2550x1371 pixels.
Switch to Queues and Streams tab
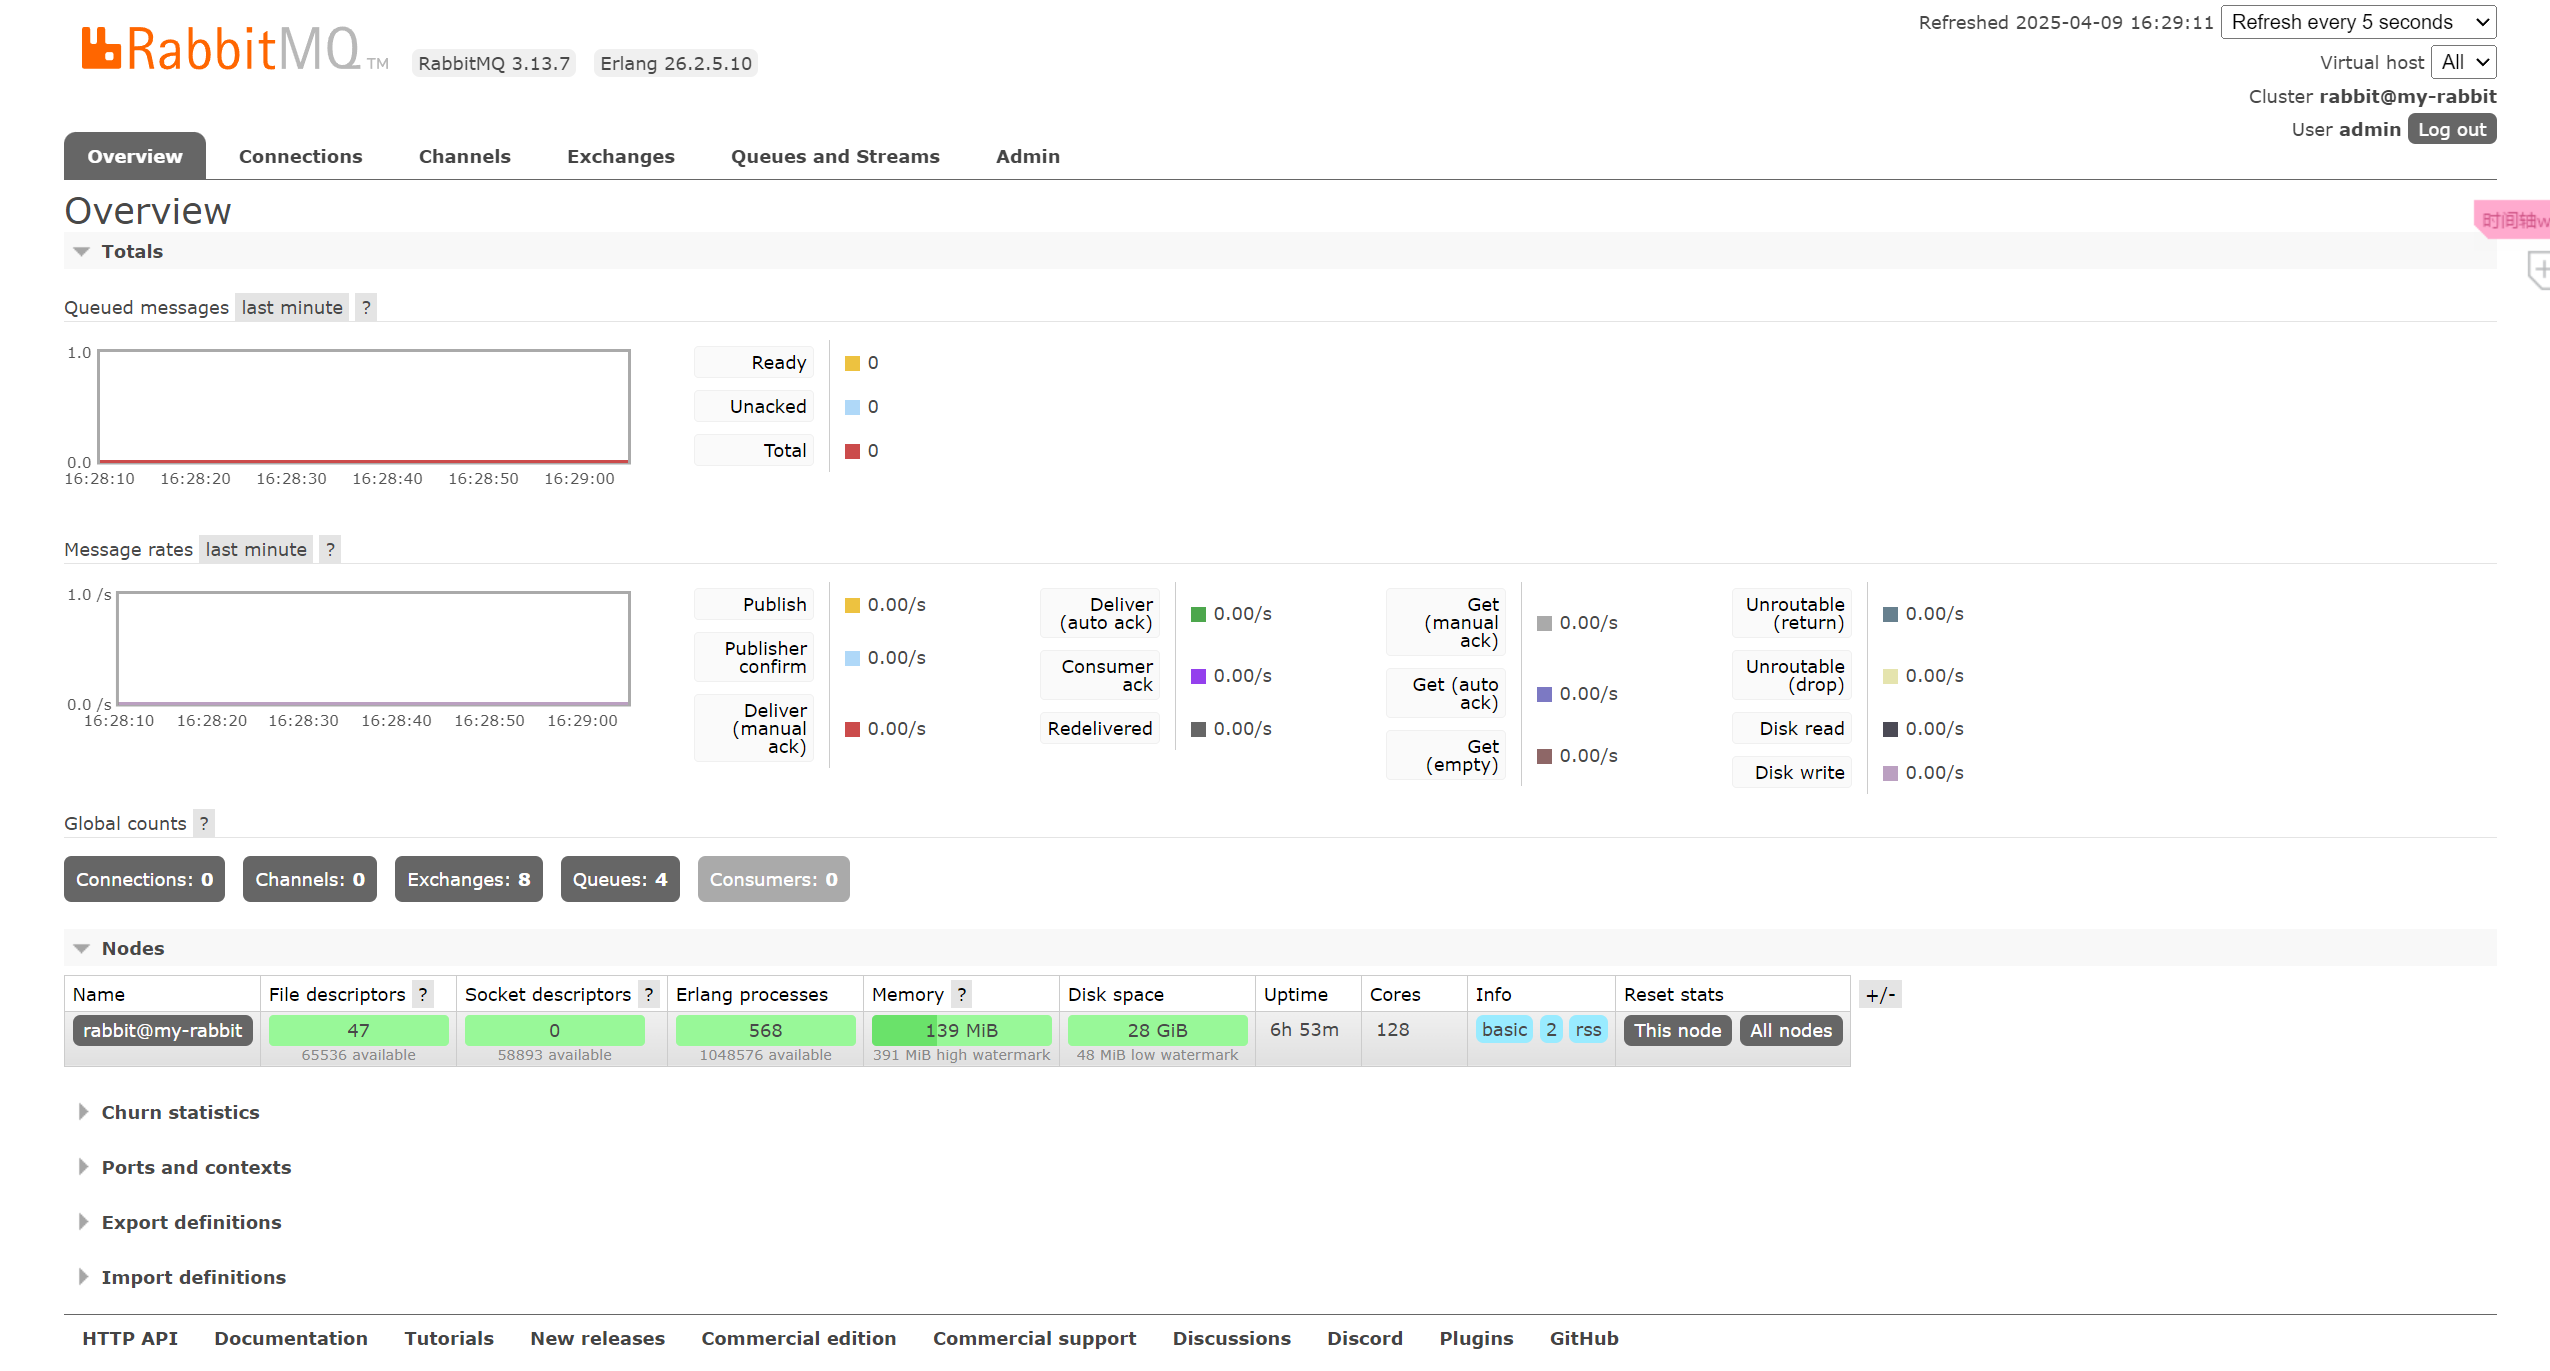pyautogui.click(x=835, y=157)
